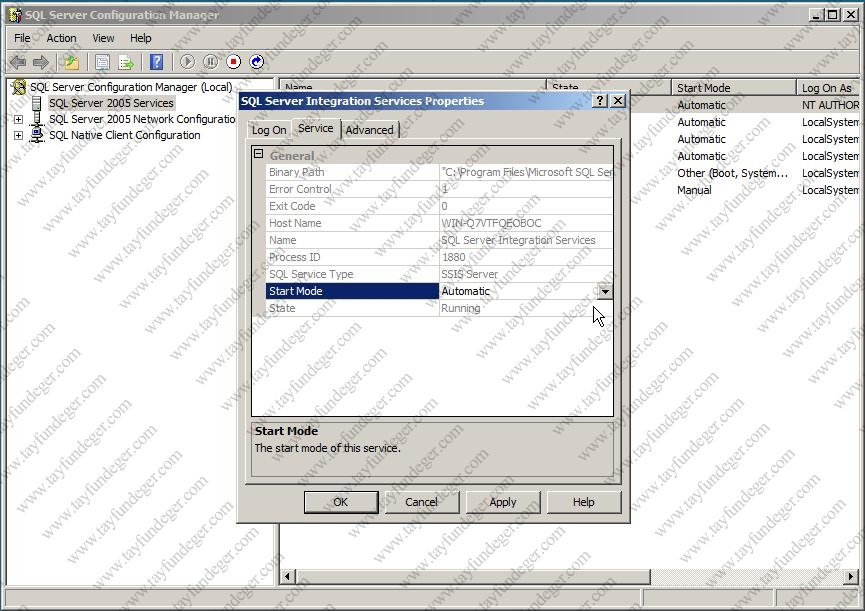The width and height of the screenshot is (865, 611).
Task: Click the 'SQL Server Integration Services' name value
Action: click(518, 240)
